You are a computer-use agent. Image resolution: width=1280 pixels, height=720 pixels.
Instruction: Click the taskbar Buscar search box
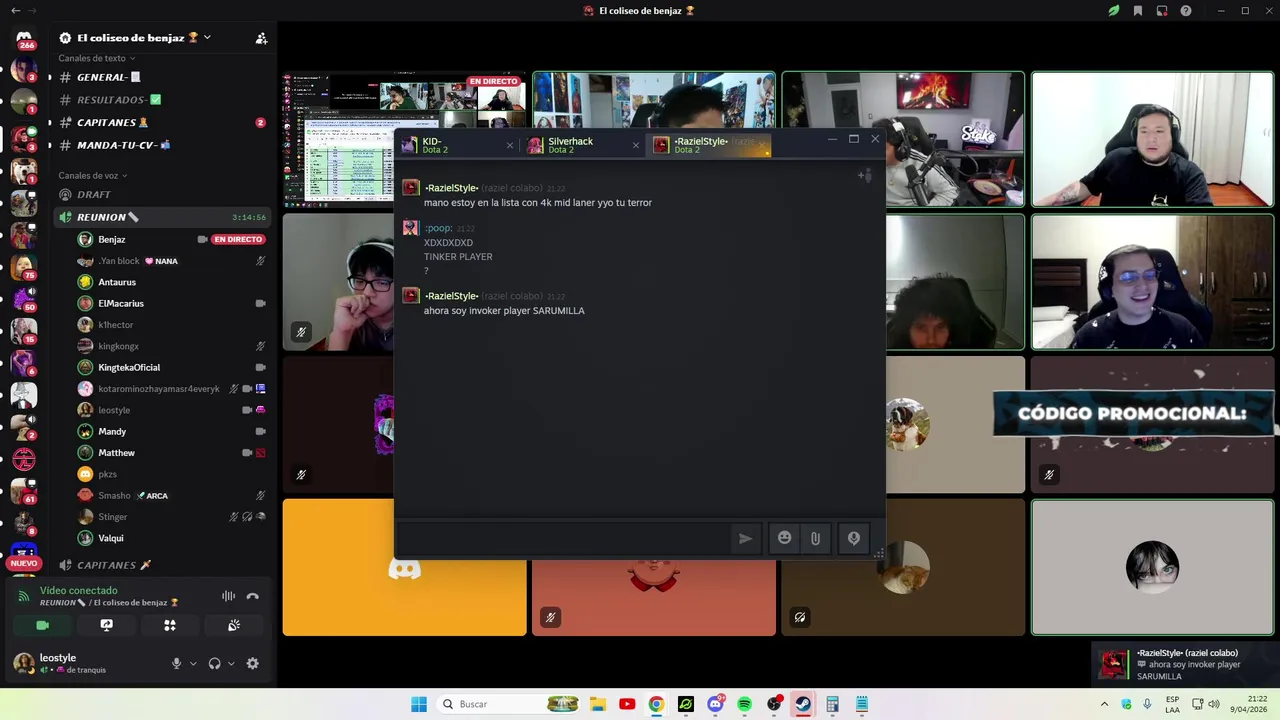tap(510, 704)
